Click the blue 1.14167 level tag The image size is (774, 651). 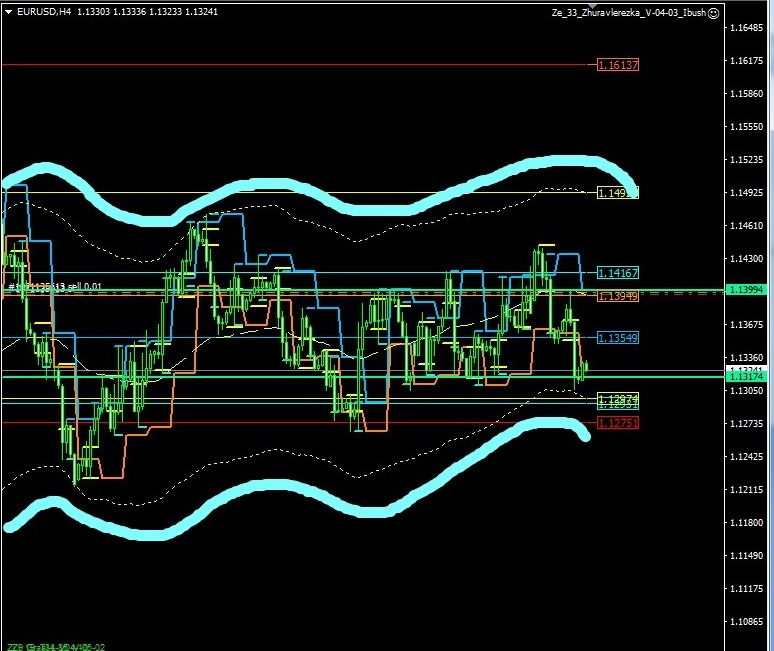[617, 272]
